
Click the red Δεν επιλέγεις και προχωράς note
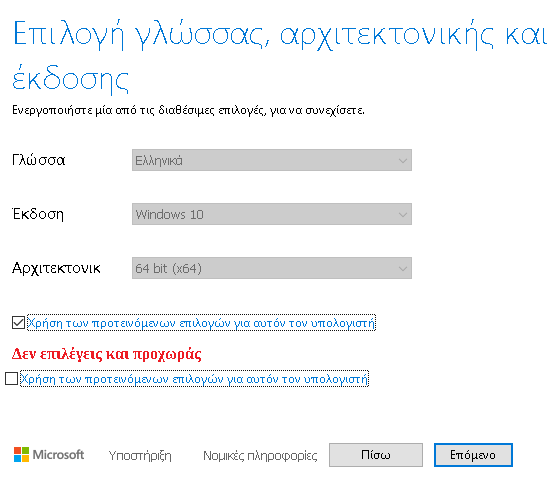click(x=106, y=354)
